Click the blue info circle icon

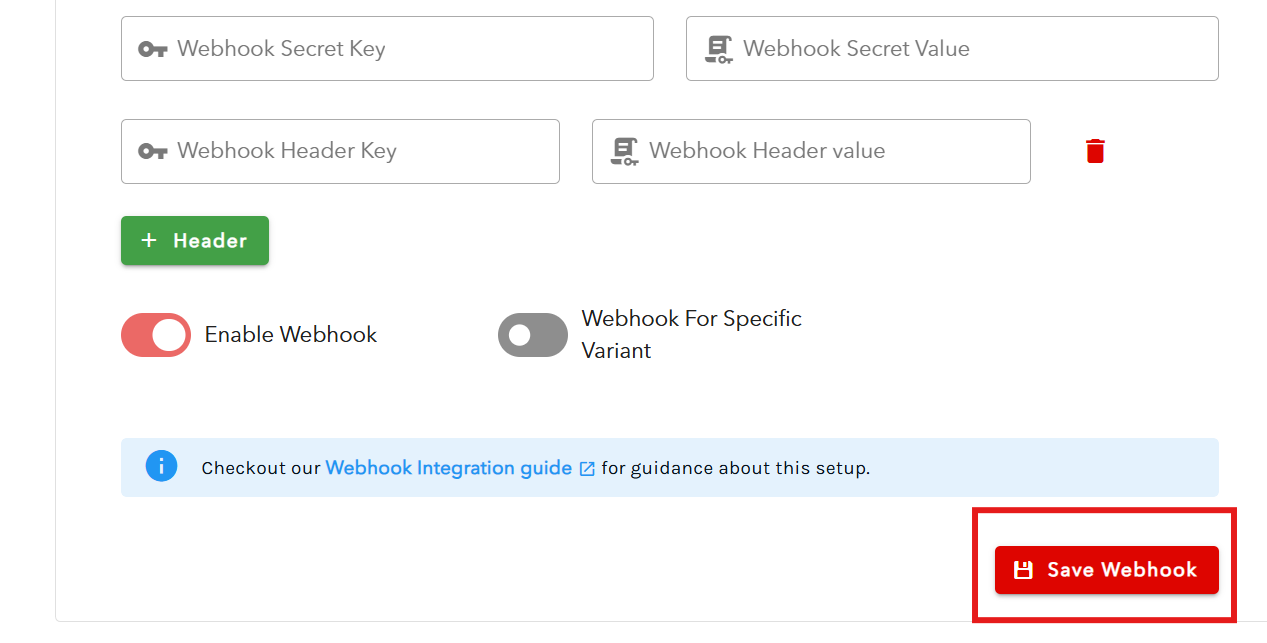coord(161,466)
